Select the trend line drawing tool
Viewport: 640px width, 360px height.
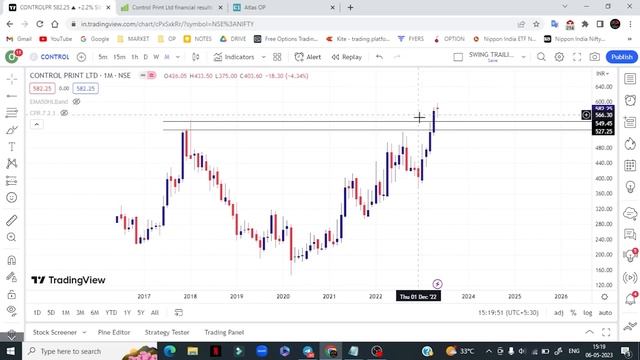point(11,96)
